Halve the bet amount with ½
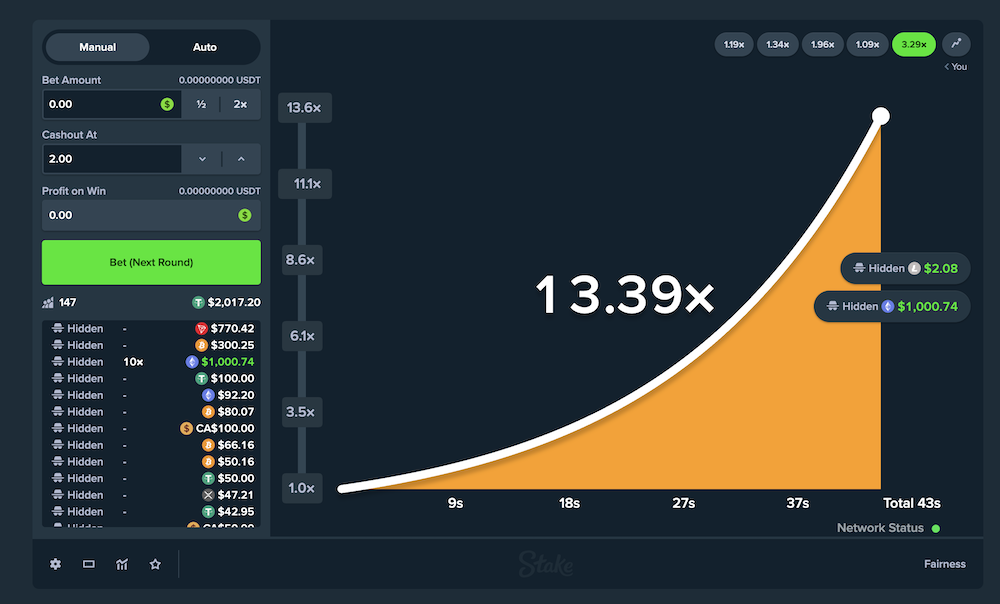The image size is (1000, 604). (x=201, y=104)
